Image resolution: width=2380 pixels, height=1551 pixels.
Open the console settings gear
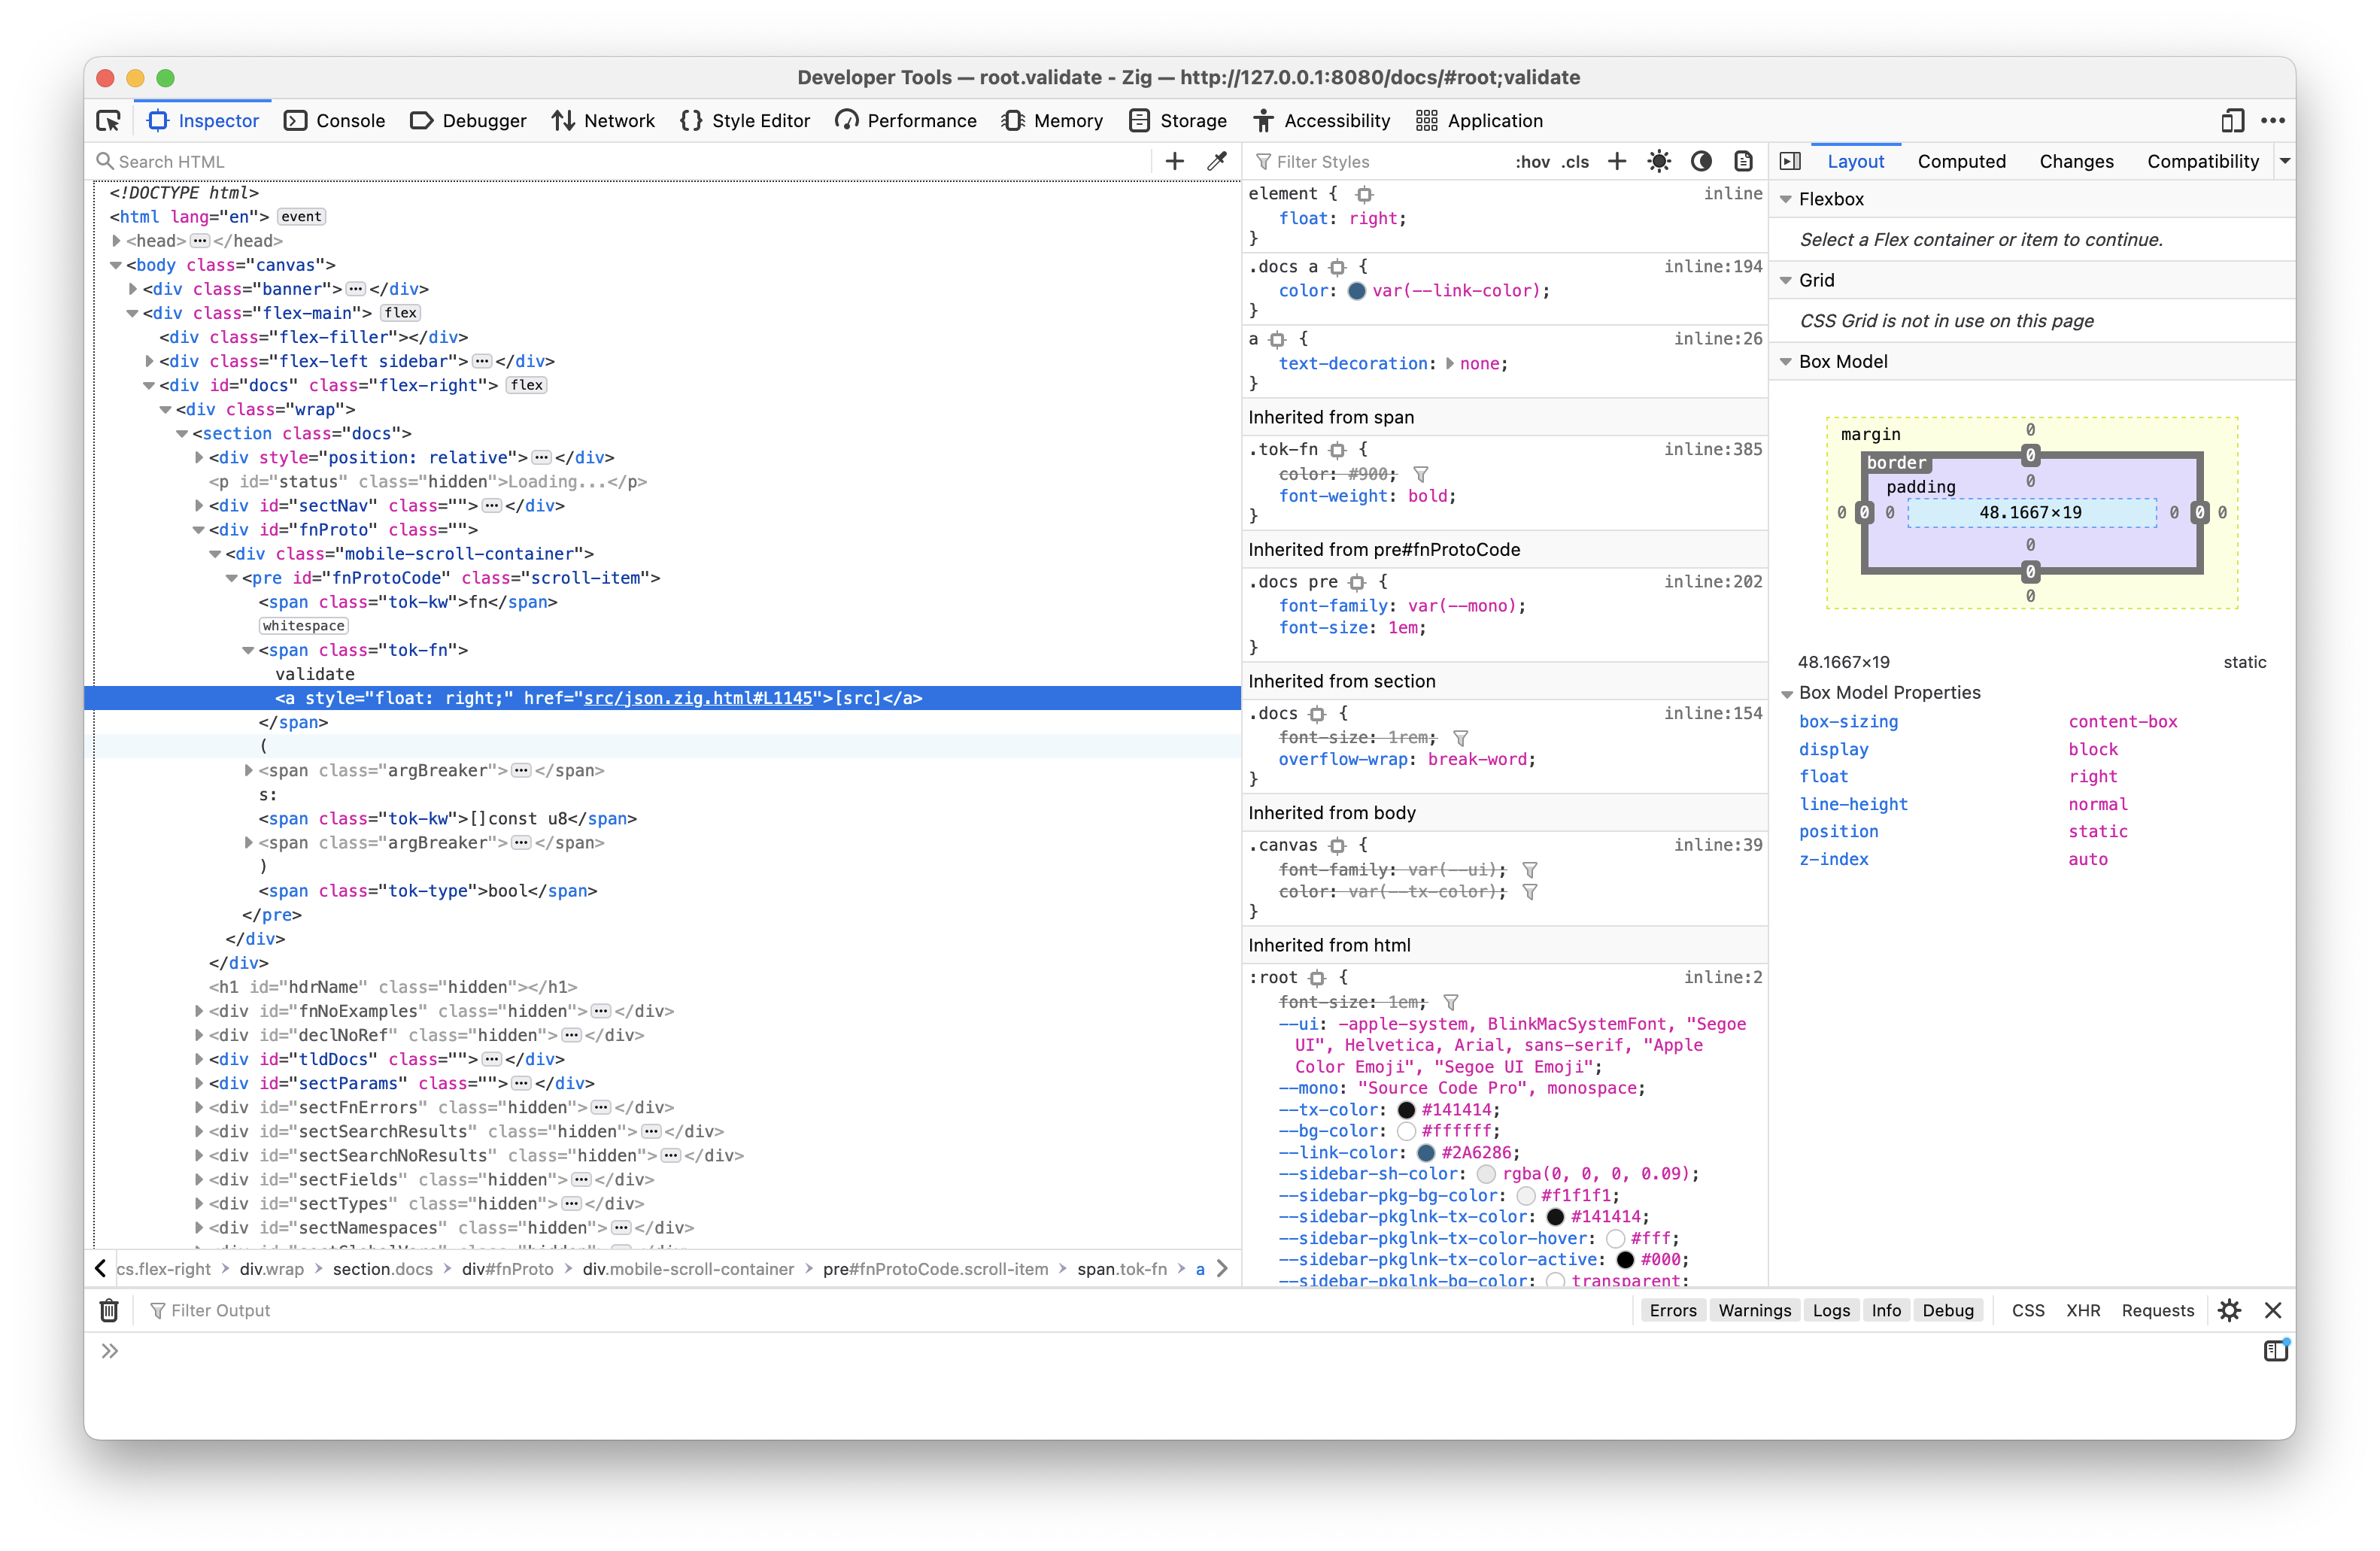tap(2229, 1310)
